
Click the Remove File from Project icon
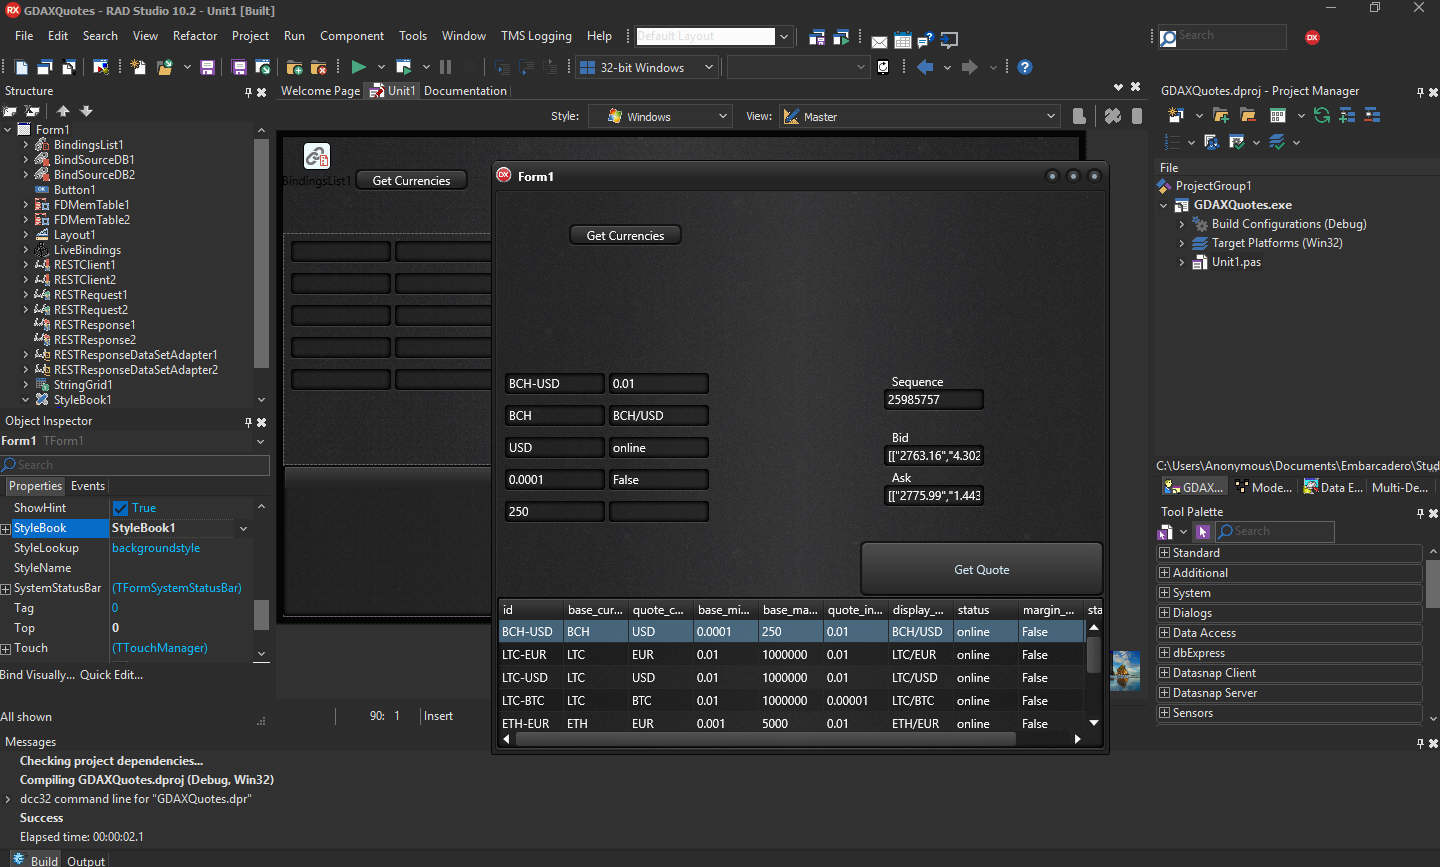click(318, 67)
